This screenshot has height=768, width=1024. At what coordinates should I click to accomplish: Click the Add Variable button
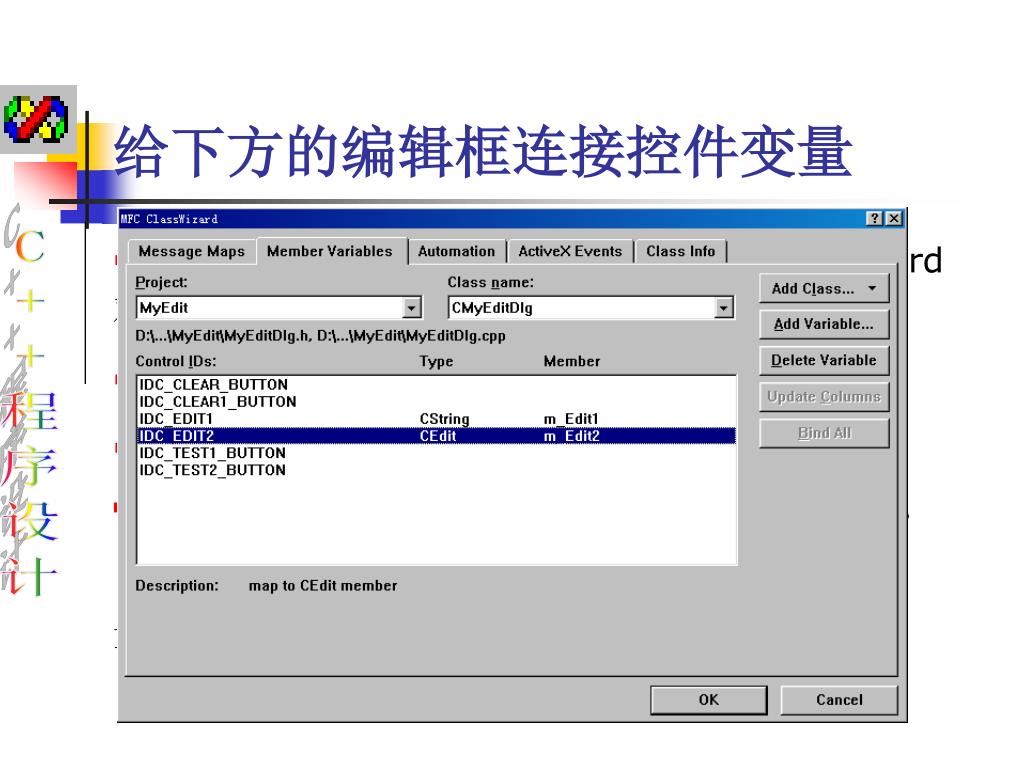pyautogui.click(x=824, y=325)
